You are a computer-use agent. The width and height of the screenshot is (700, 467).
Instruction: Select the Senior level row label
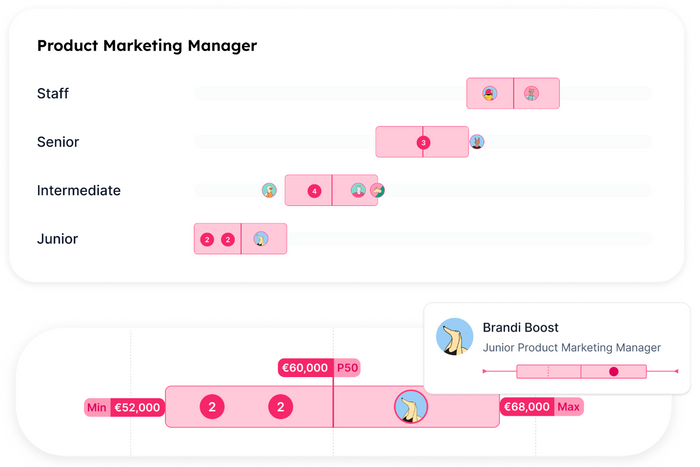[x=58, y=142]
